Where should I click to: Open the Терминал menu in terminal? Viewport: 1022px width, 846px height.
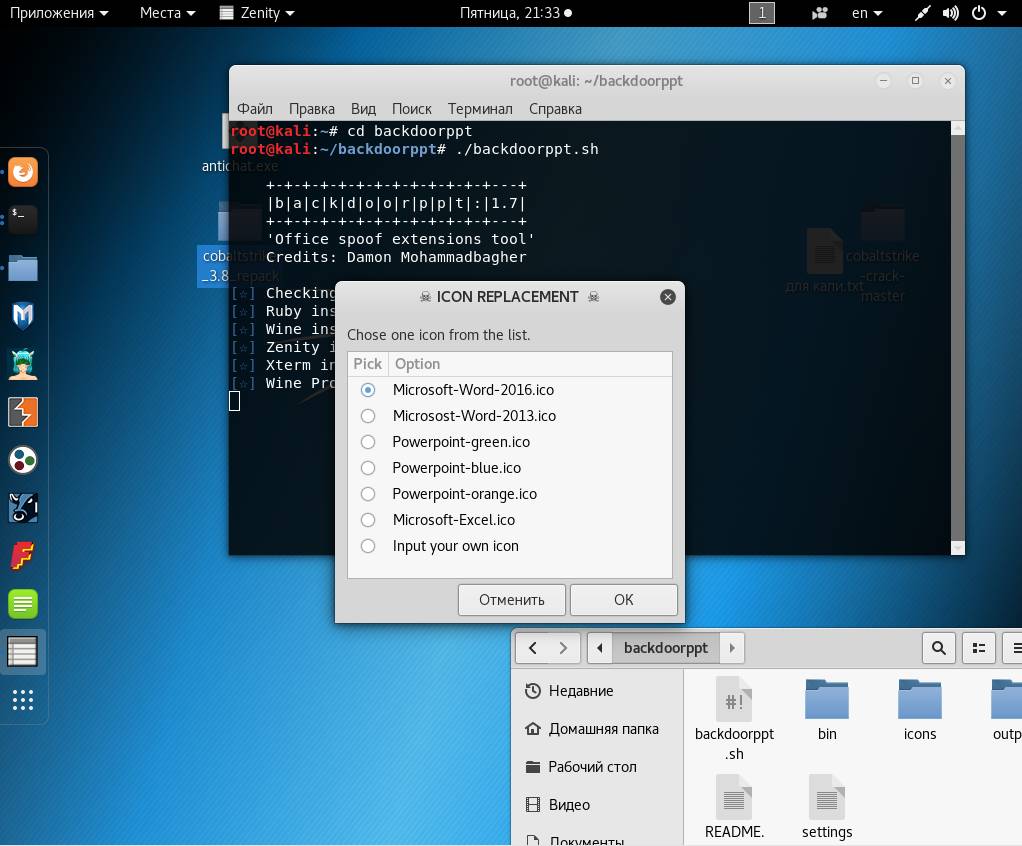click(480, 108)
